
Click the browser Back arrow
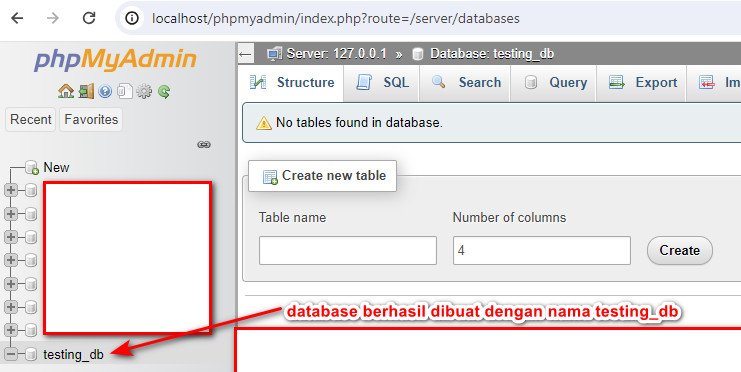click(x=17, y=18)
